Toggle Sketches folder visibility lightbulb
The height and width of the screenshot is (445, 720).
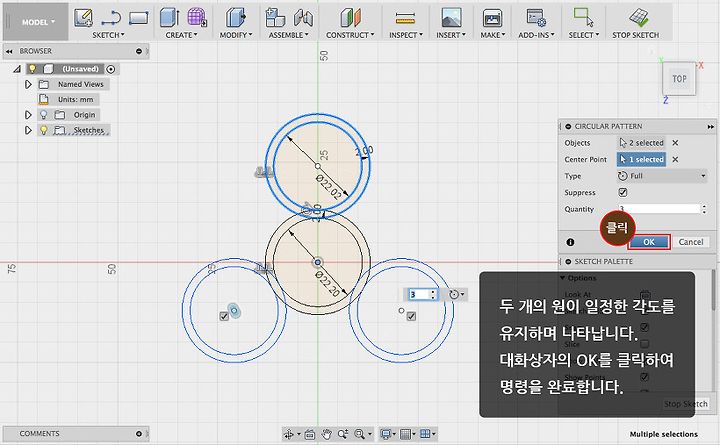(44, 130)
